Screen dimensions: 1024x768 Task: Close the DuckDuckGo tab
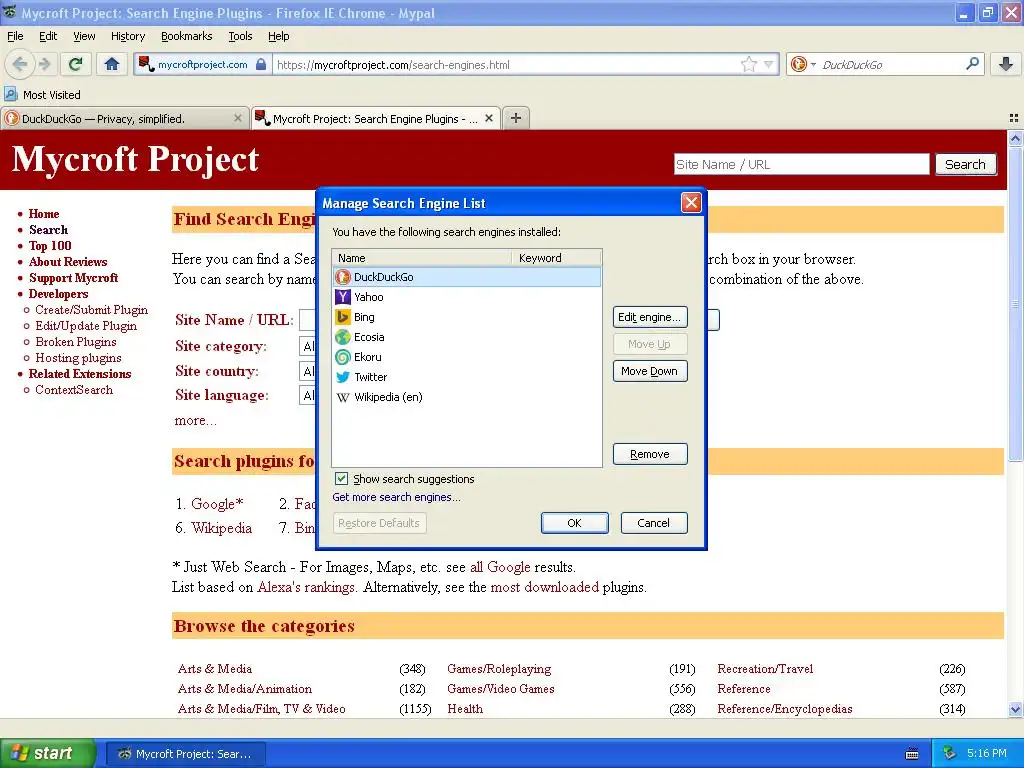click(x=237, y=118)
